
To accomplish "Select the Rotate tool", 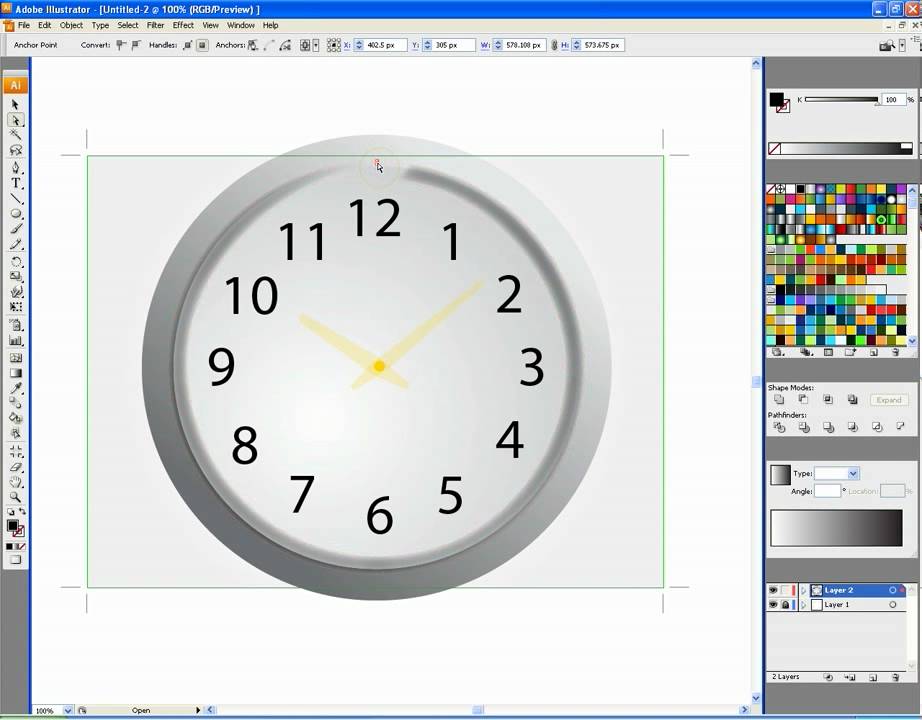I will coord(15,262).
